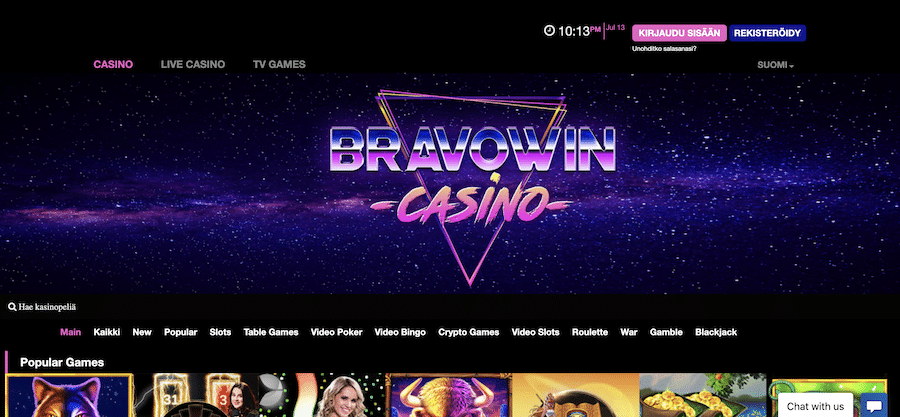Expand the Suomi language dropdown
This screenshot has height=417, width=900.
pyautogui.click(x=775, y=65)
